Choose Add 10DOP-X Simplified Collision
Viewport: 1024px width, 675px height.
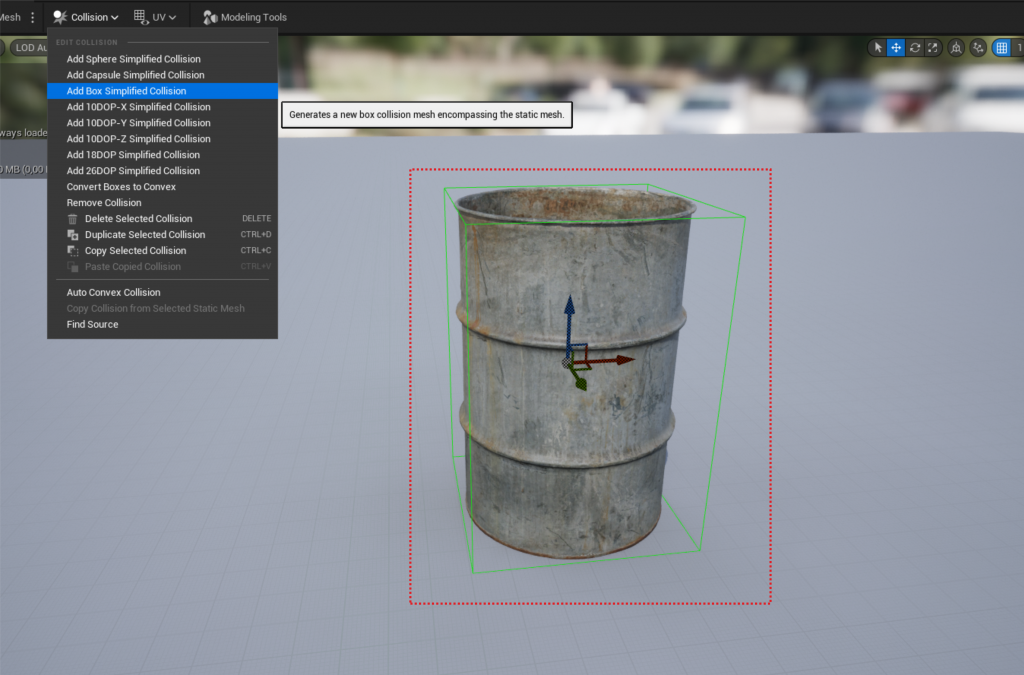[x=163, y=107]
